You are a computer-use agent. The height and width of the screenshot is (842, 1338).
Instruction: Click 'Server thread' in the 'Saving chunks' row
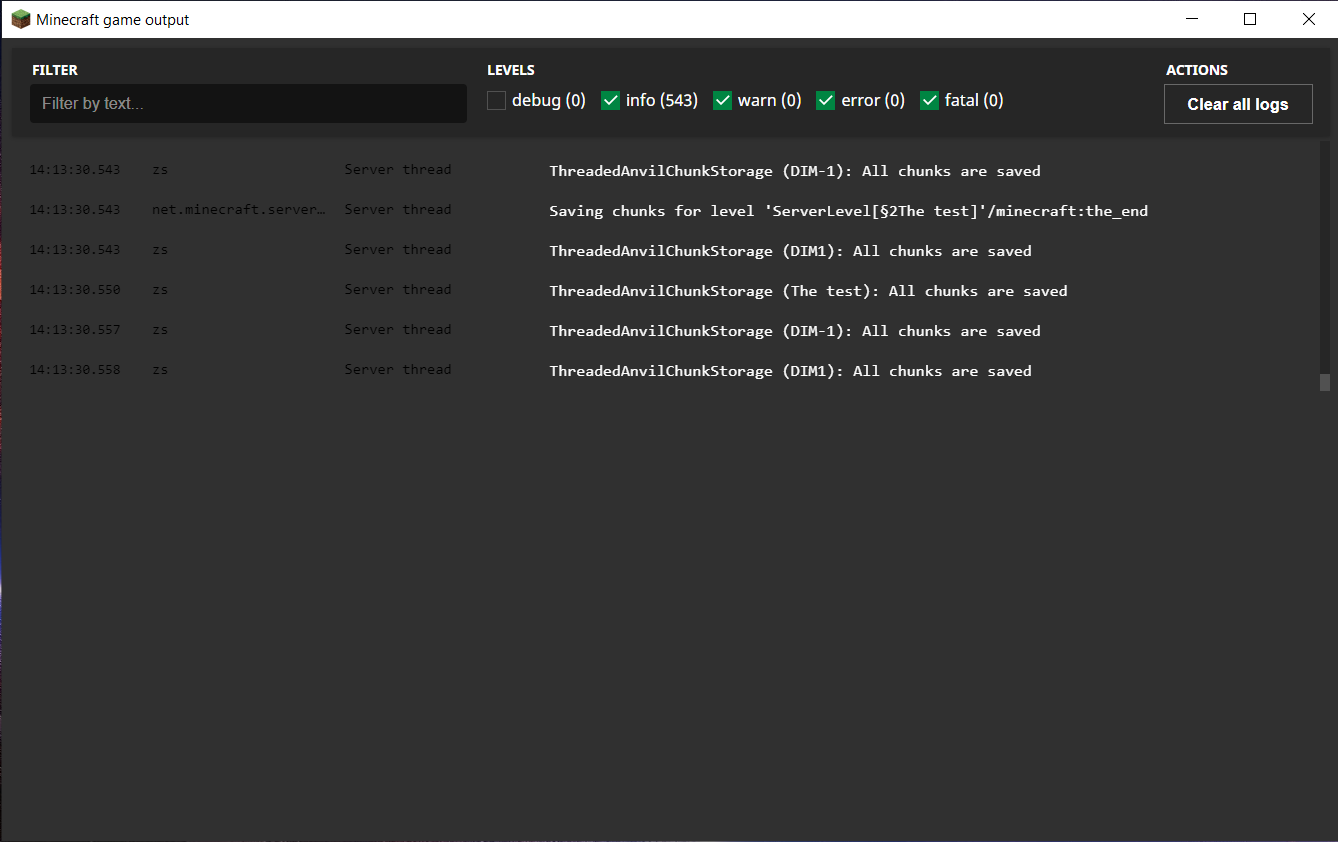[398, 210]
